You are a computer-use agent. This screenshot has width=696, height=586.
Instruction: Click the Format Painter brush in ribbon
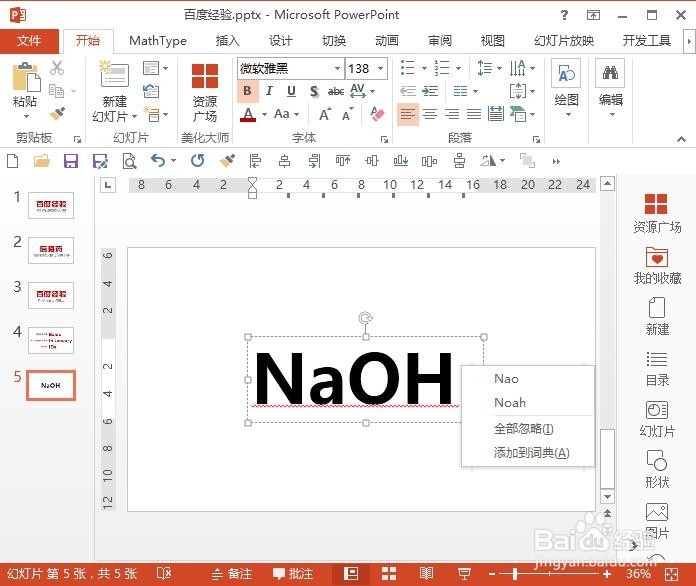point(58,114)
